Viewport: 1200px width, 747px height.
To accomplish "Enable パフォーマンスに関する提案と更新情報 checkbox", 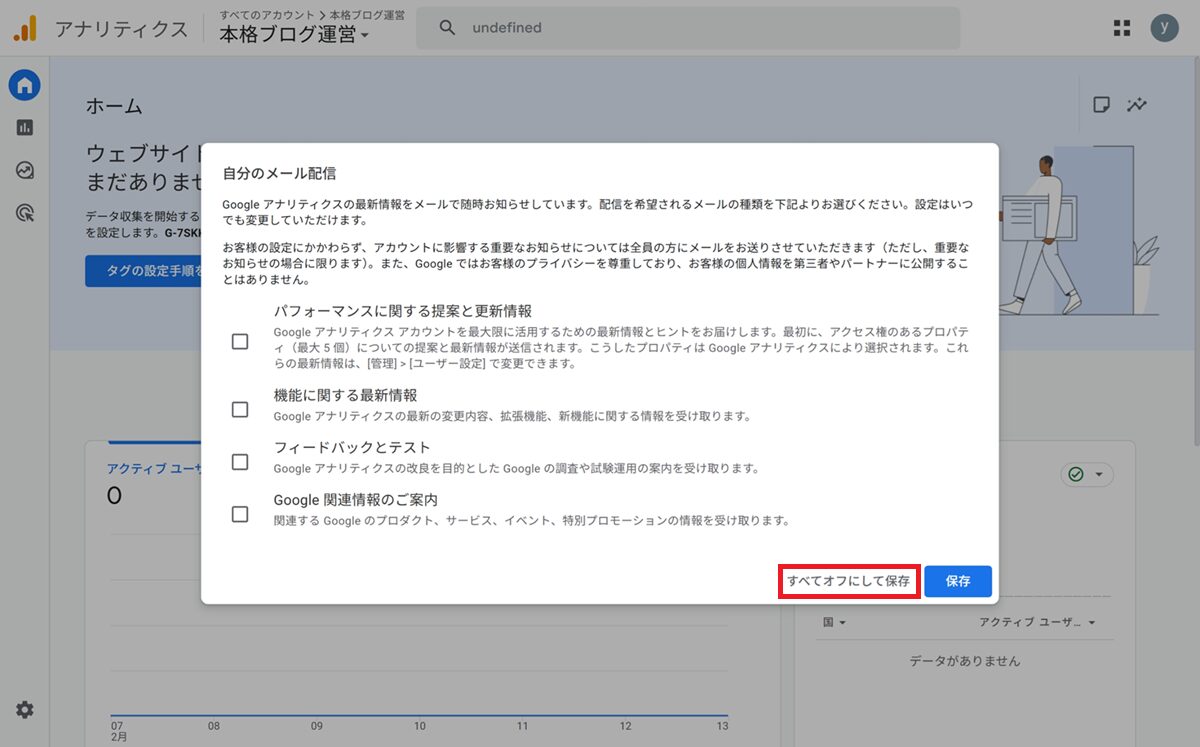I will tap(240, 342).
